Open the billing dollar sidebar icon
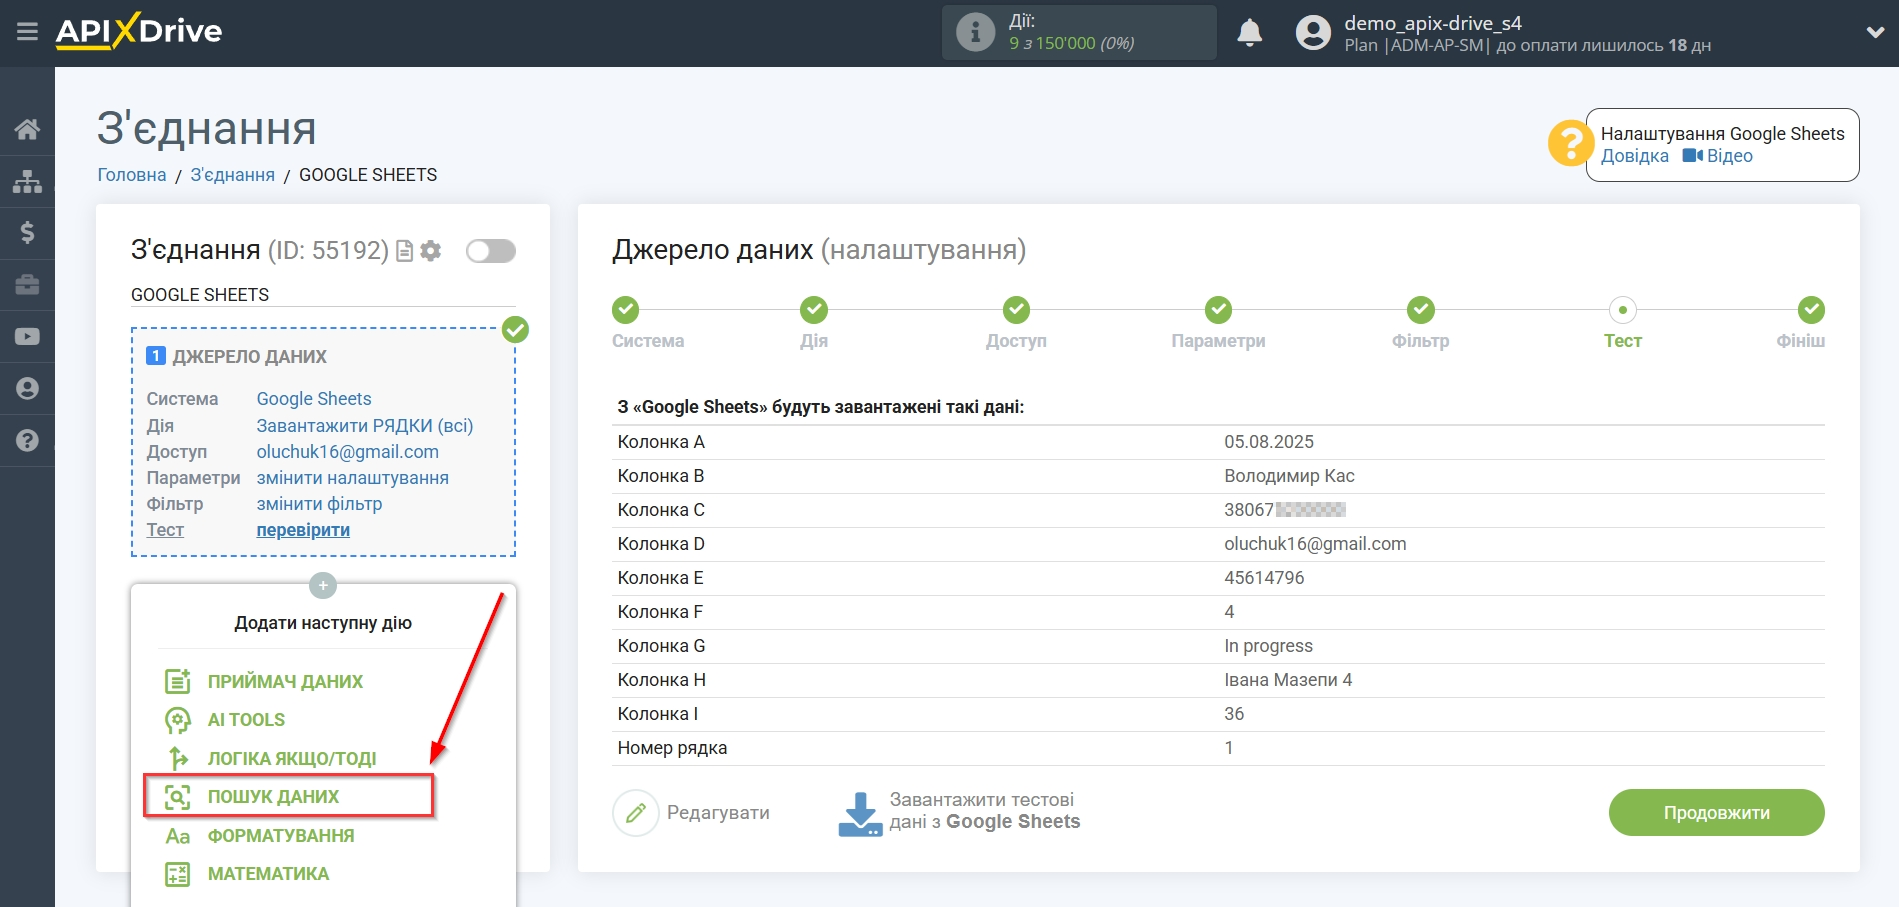Screen dimensions: 1899x907 coord(27,233)
